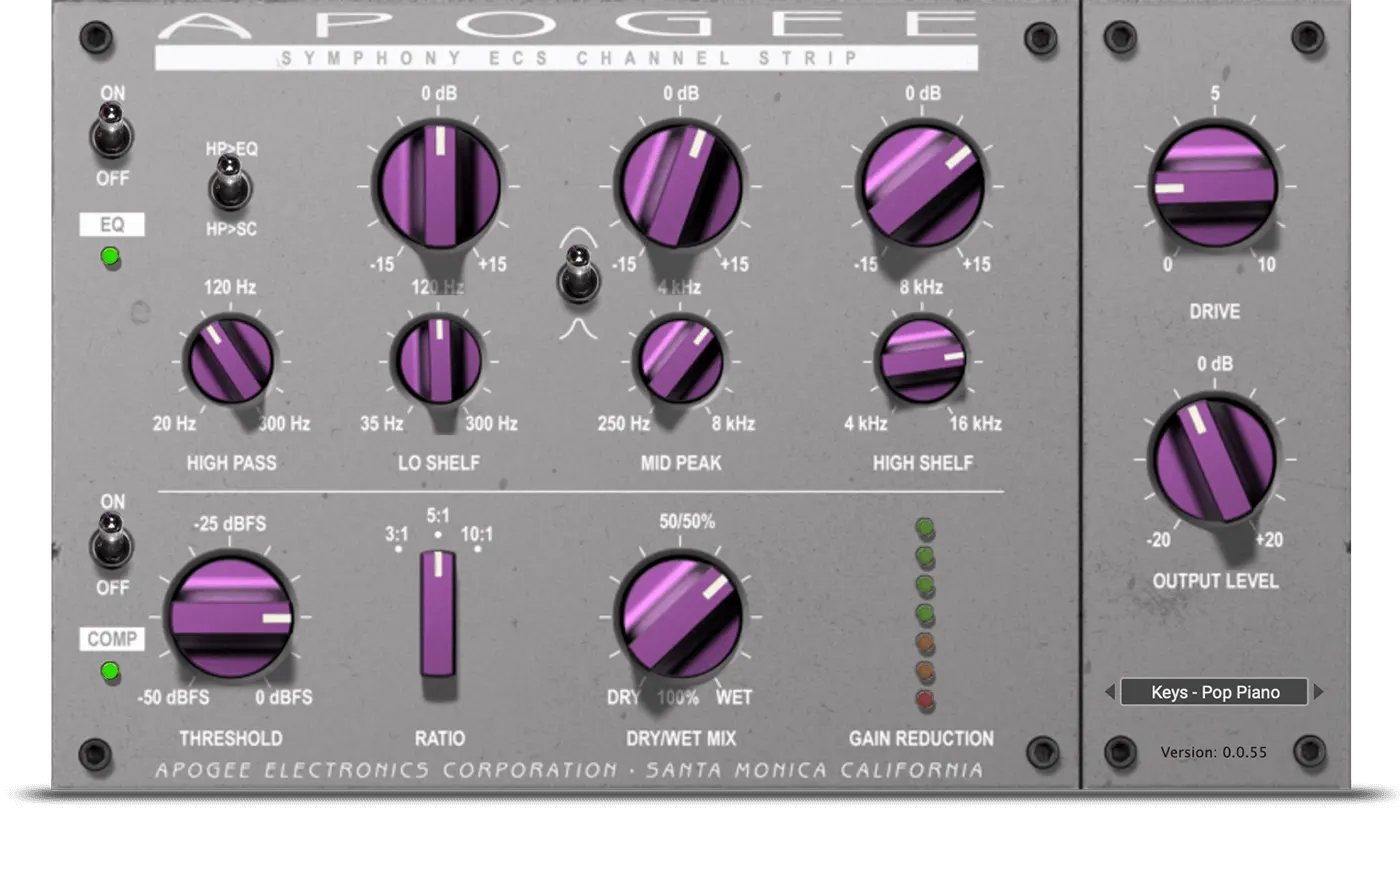Click the DRIVE label
Screen dimensions: 1400x880
pos(1214,312)
